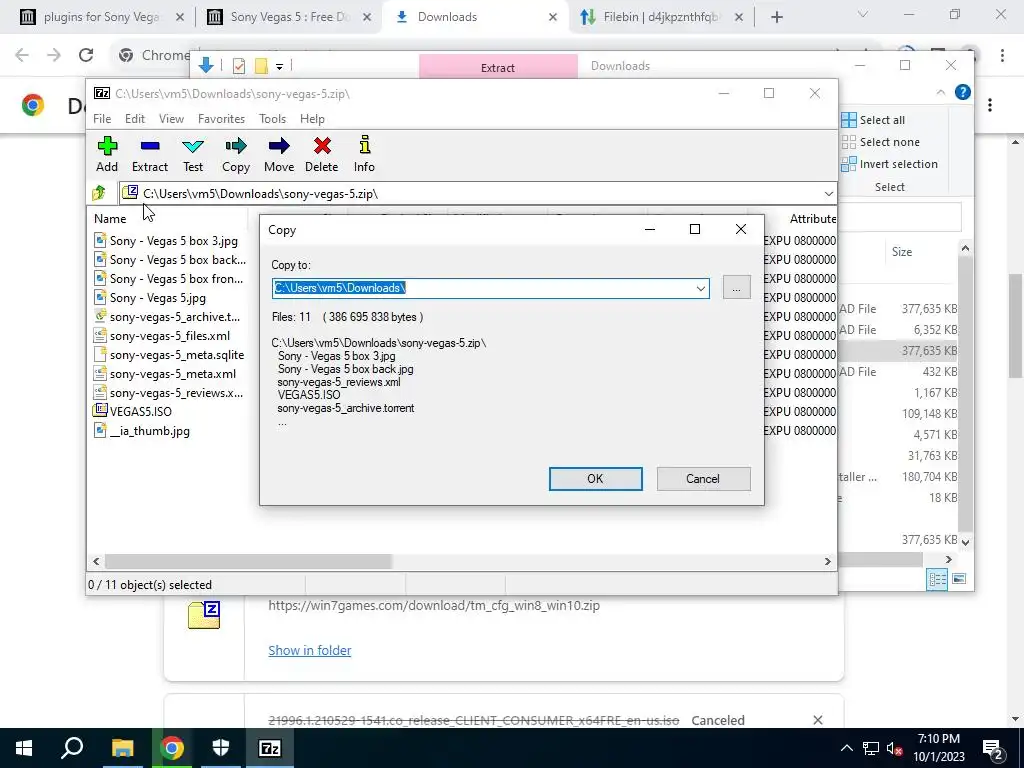Open a new Chrome tab
This screenshot has width=1024, height=768.
tap(776, 17)
